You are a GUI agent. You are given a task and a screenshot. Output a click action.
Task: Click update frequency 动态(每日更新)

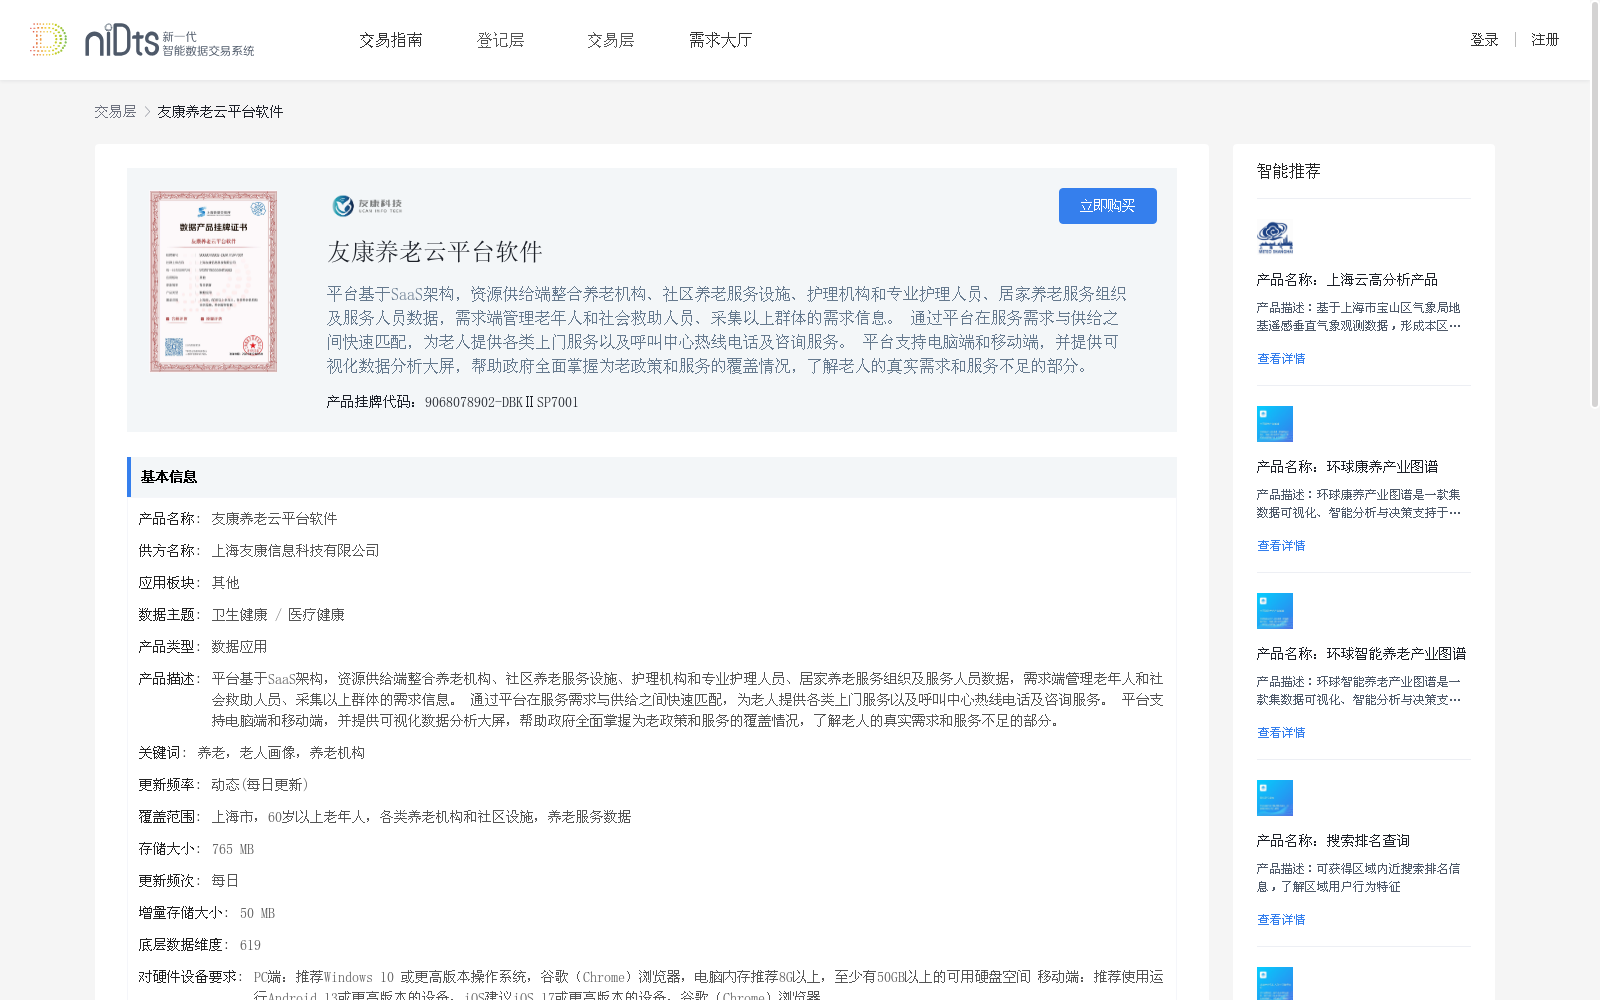click(x=261, y=785)
